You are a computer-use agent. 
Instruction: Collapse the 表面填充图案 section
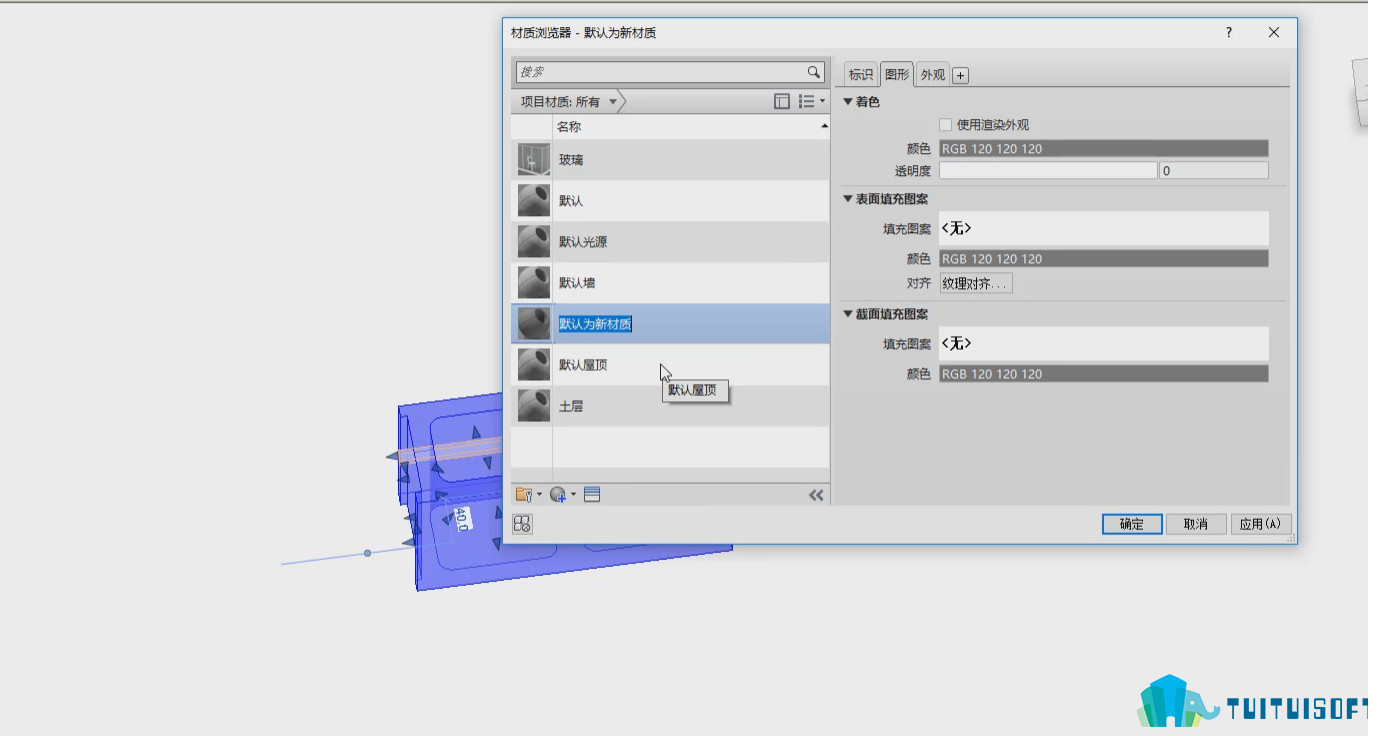tap(848, 199)
